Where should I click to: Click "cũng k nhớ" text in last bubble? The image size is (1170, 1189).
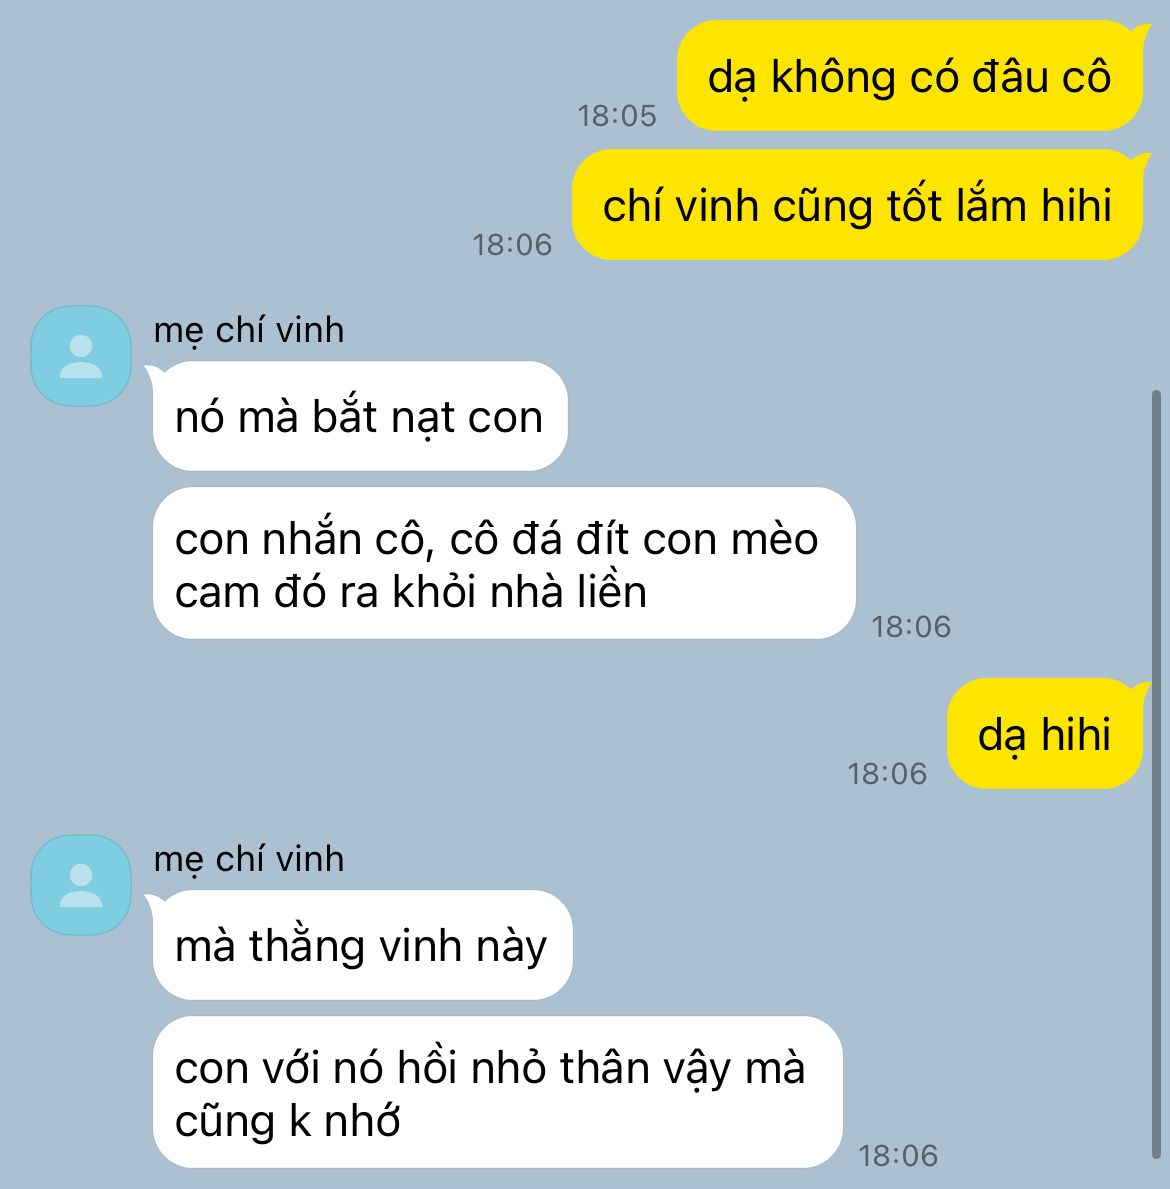pos(287,1120)
